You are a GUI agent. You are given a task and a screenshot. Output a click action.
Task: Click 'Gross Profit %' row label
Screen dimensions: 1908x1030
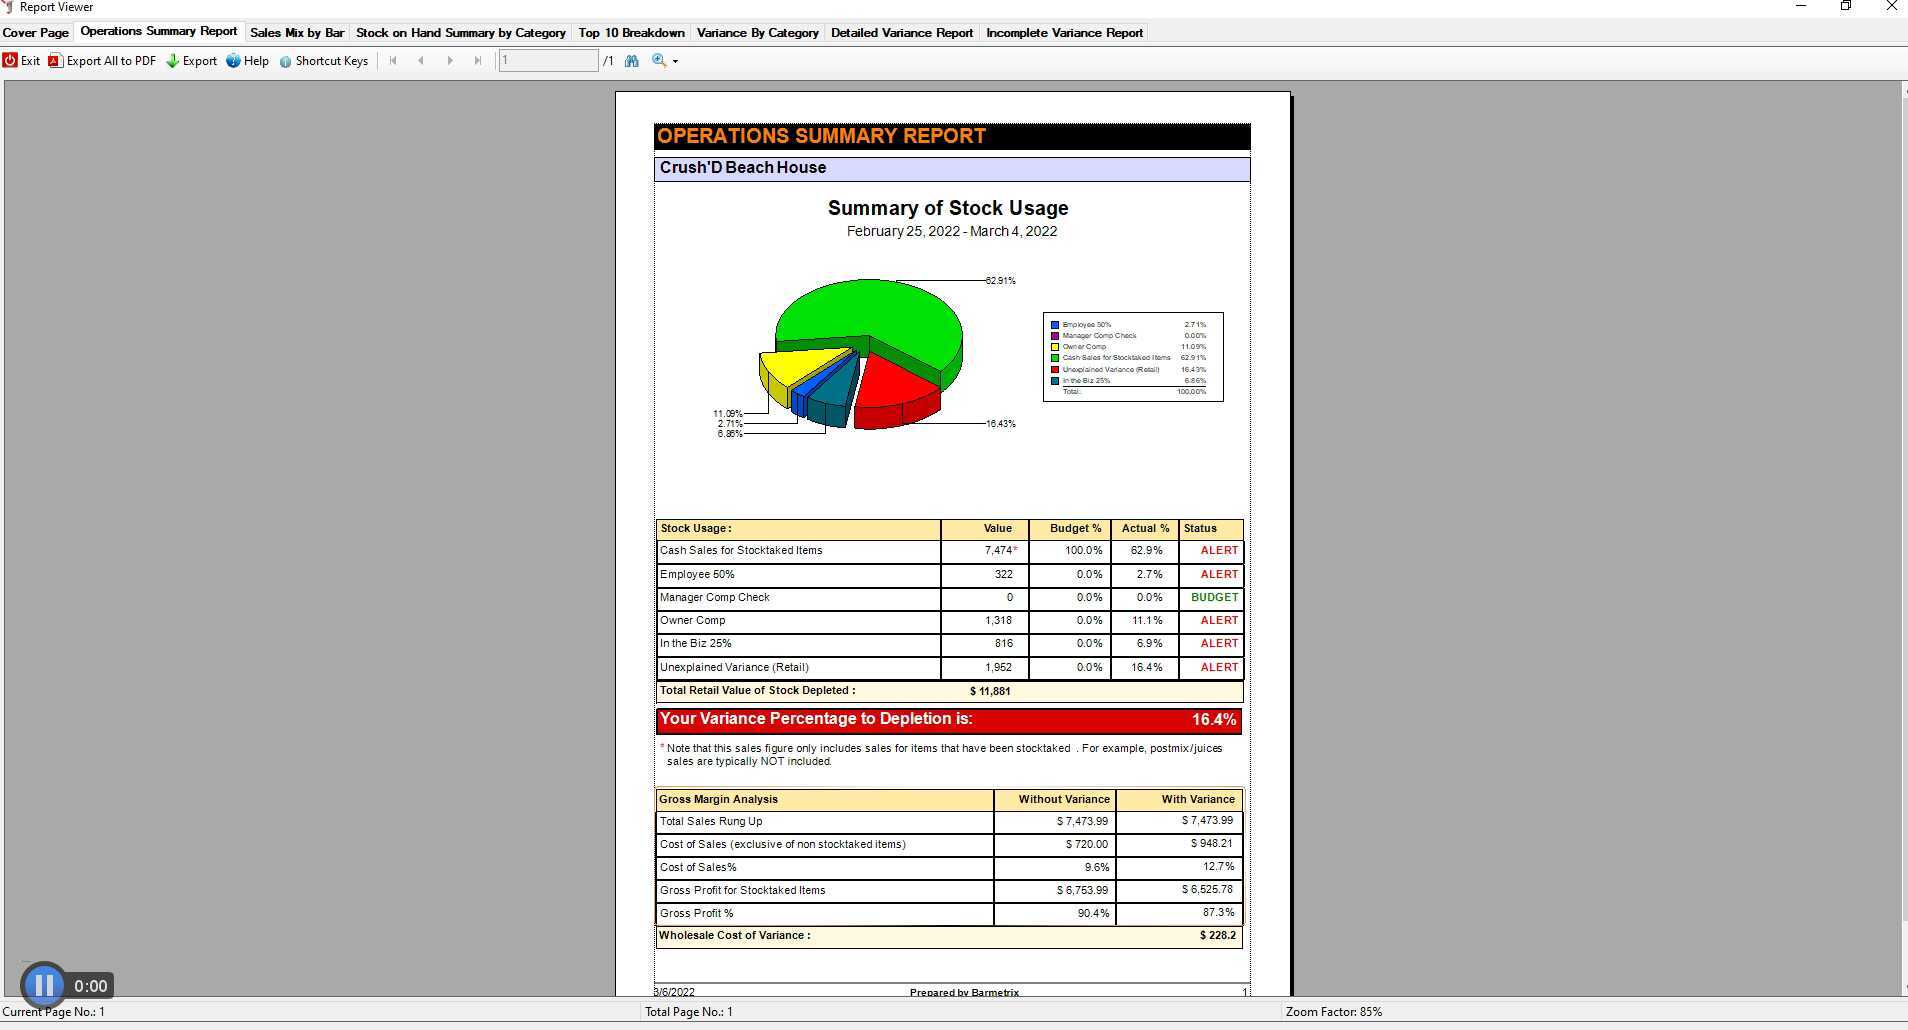click(x=697, y=914)
